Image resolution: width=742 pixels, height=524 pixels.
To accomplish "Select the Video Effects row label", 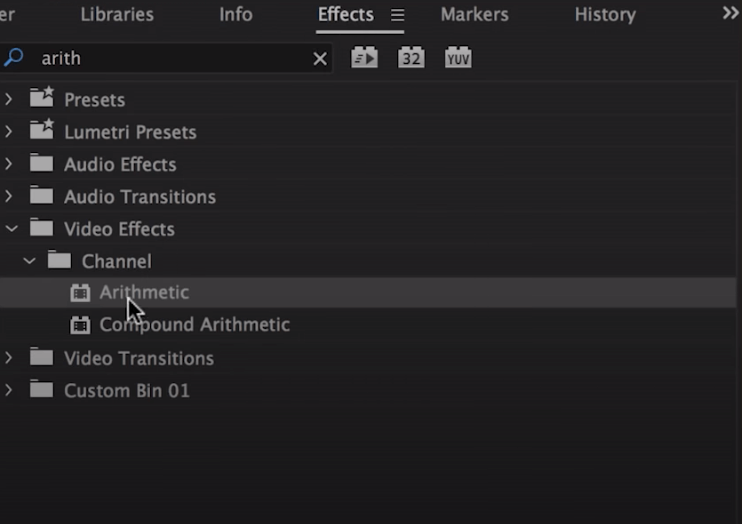I will (x=119, y=229).
